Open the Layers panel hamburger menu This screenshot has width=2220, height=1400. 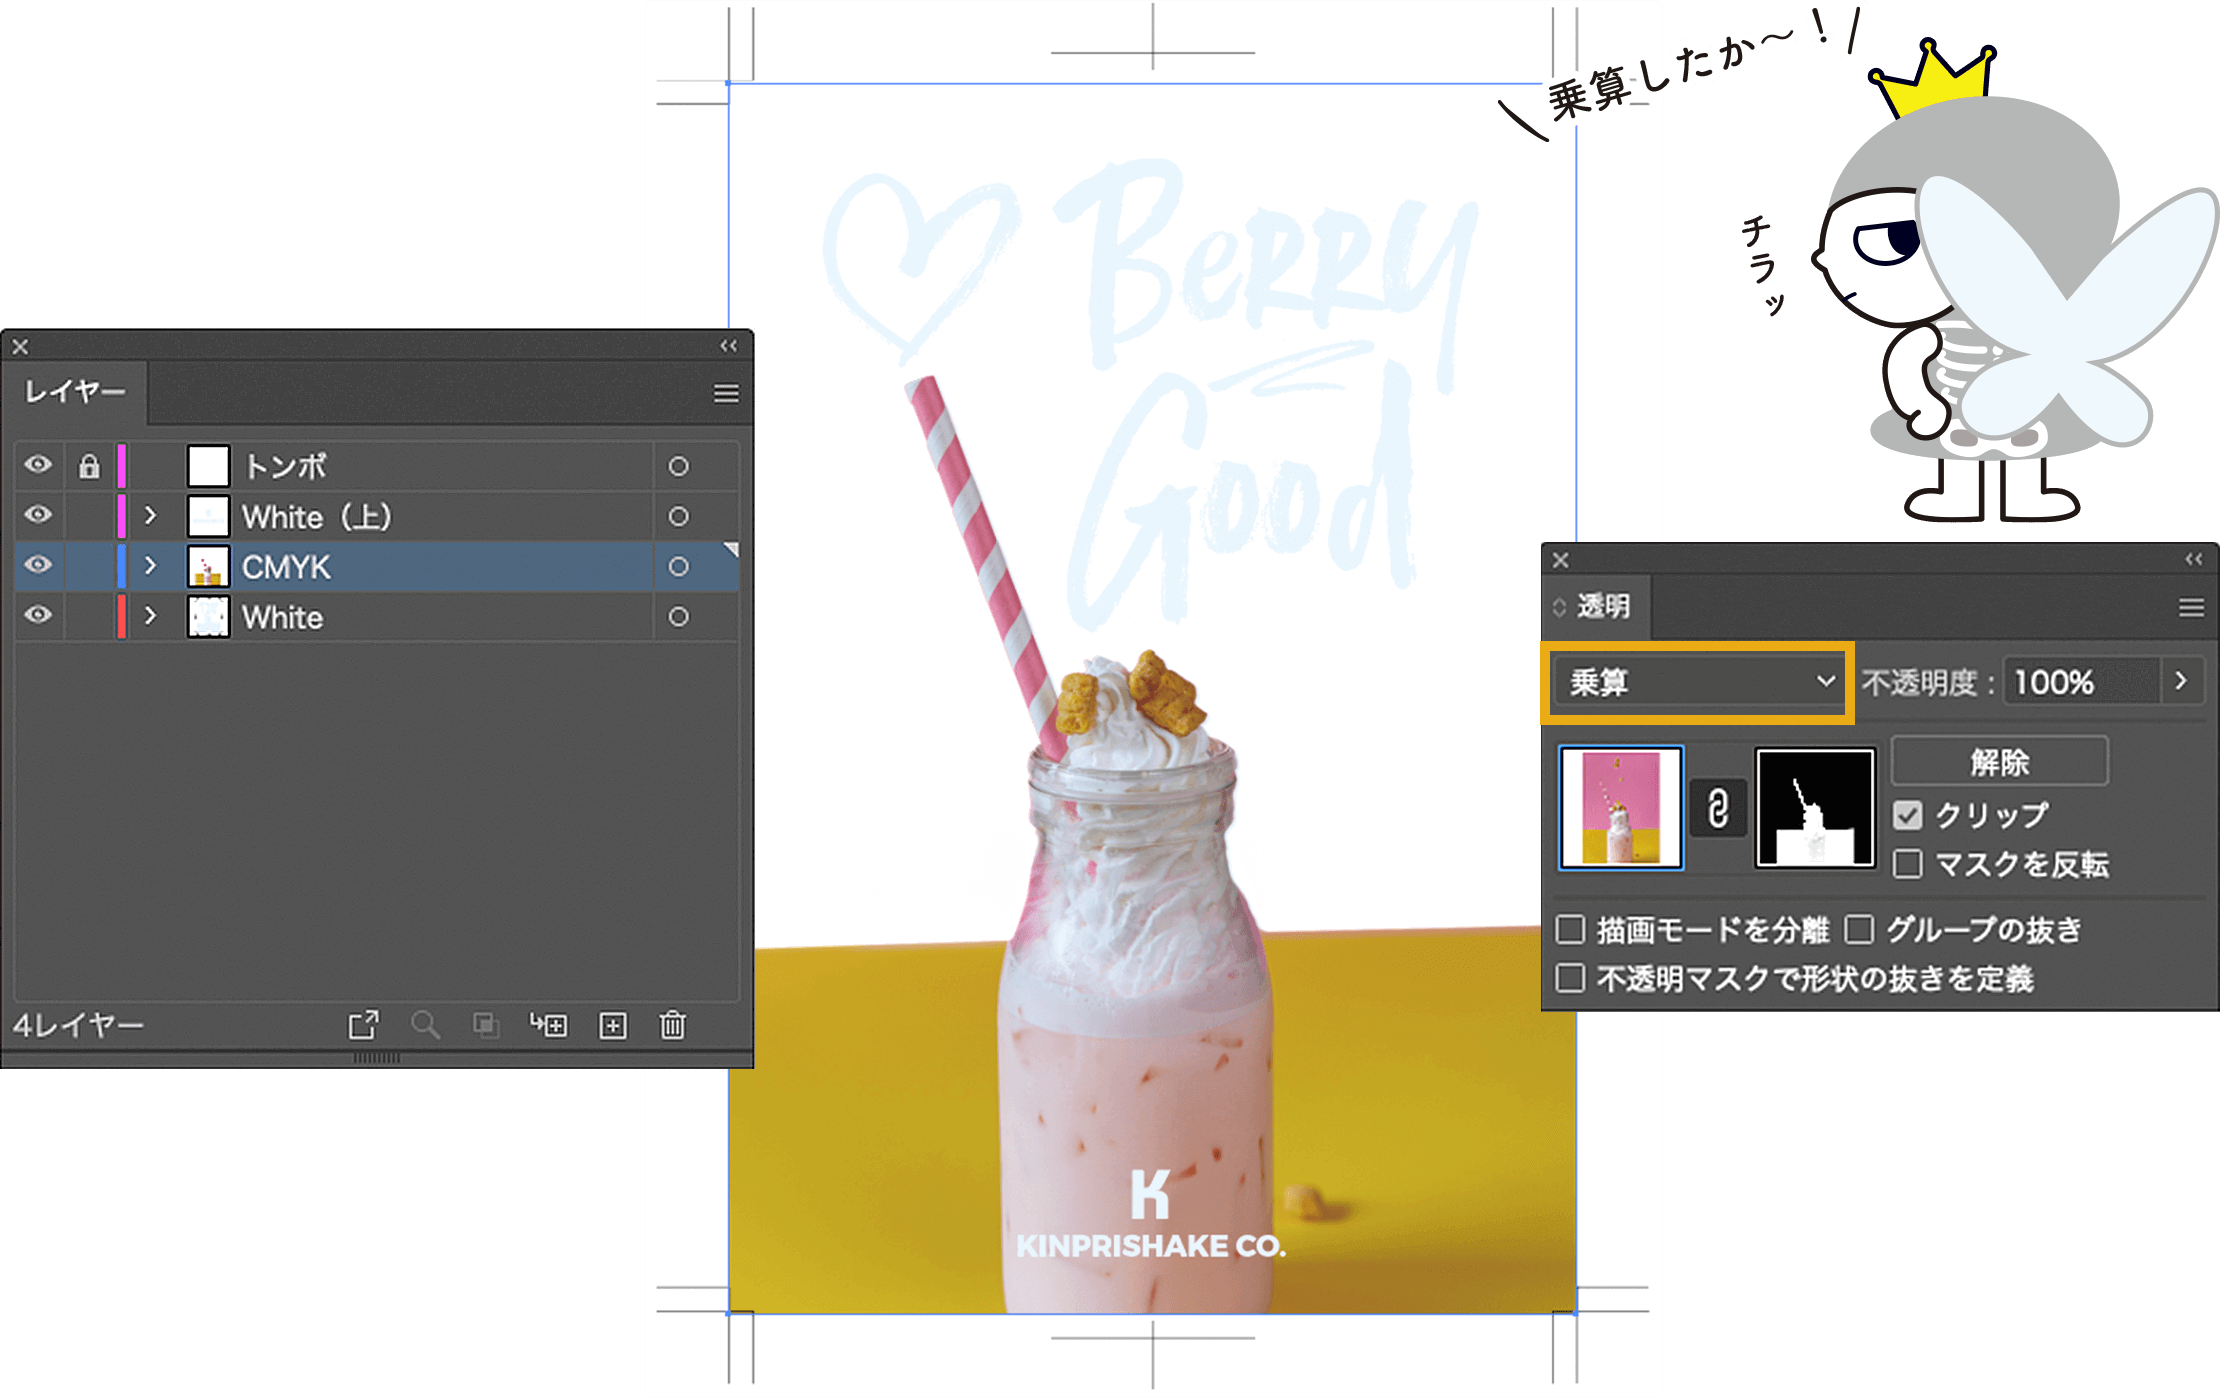[727, 394]
